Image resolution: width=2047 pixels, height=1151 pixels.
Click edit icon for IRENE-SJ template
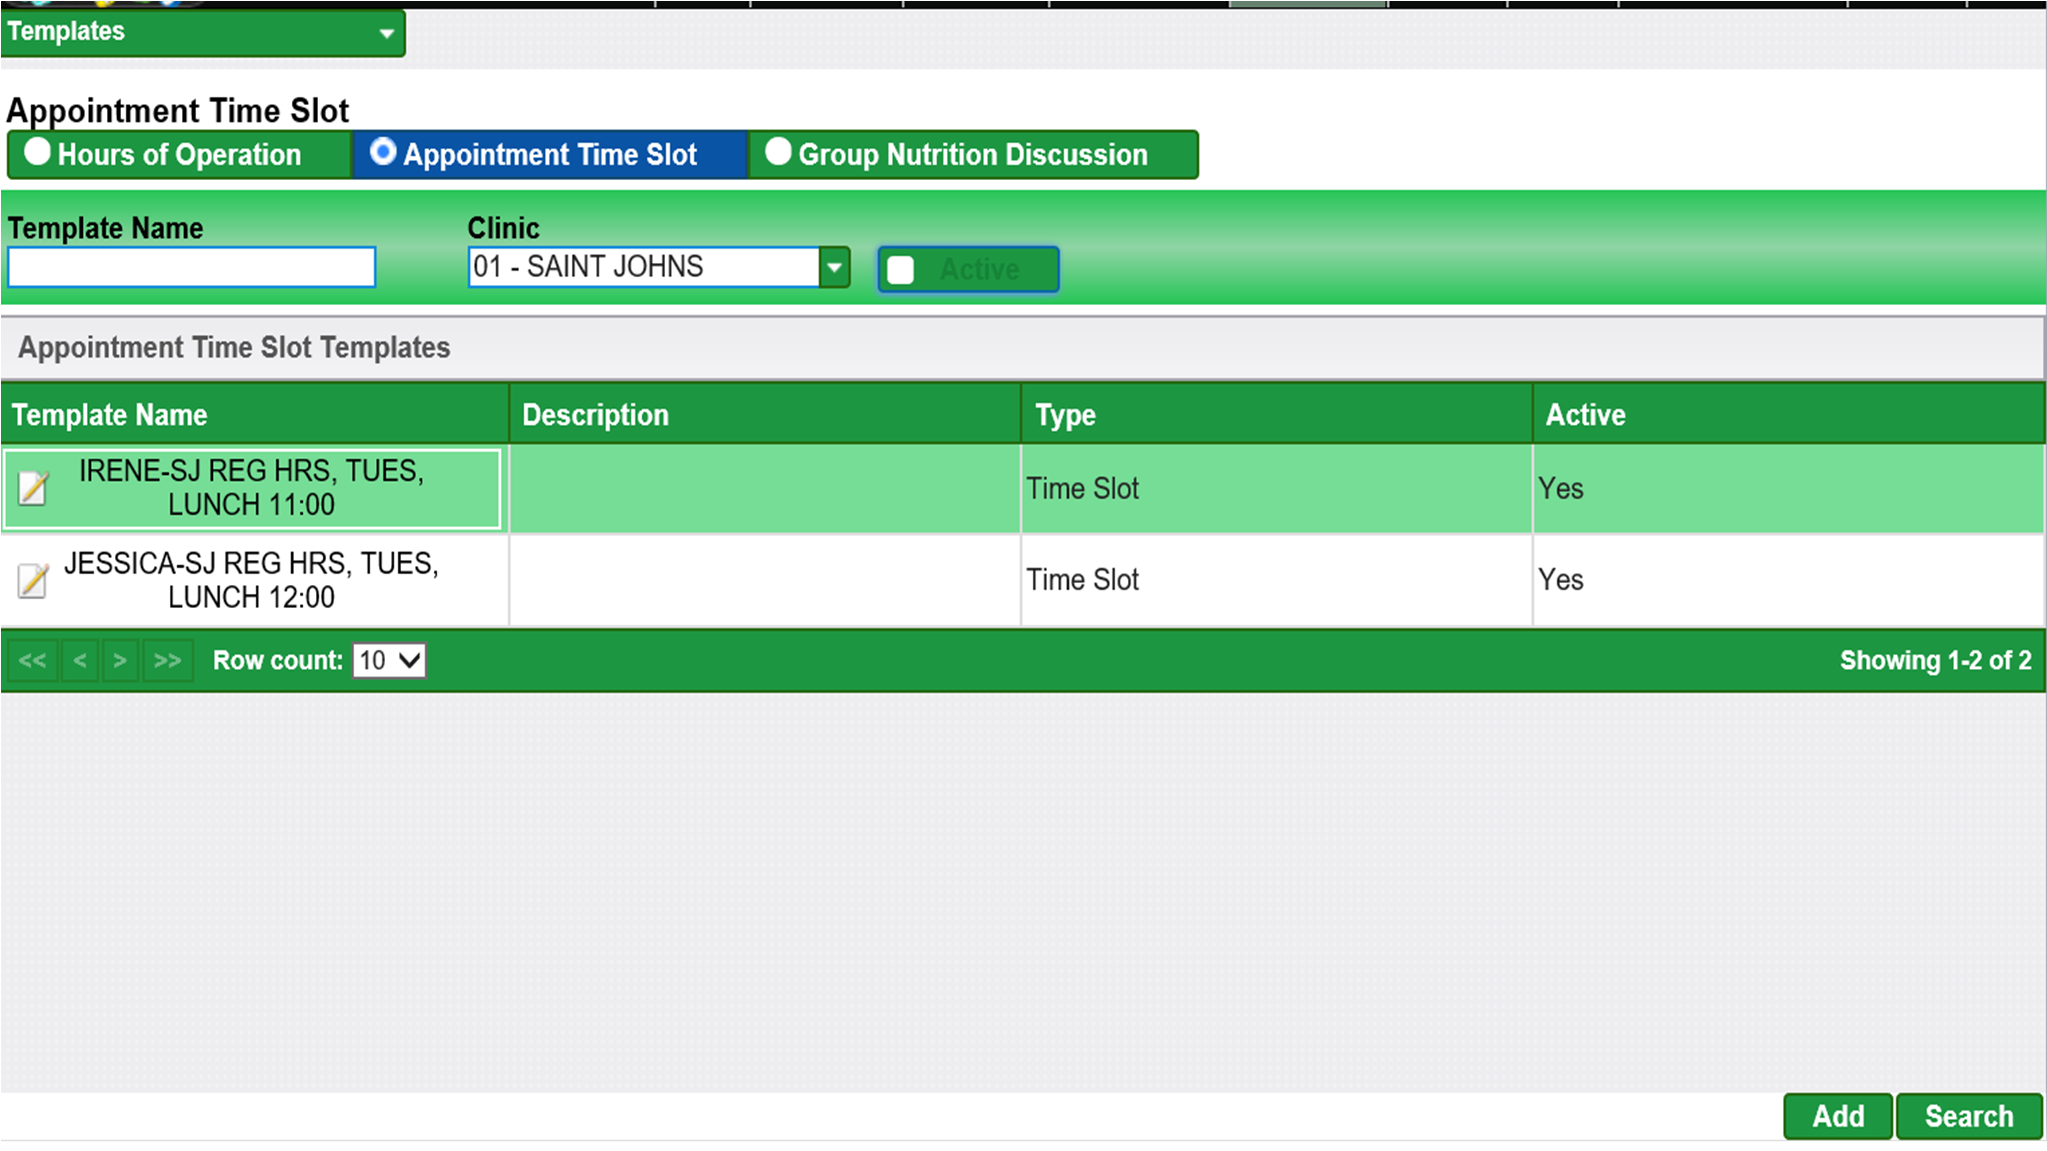point(33,488)
